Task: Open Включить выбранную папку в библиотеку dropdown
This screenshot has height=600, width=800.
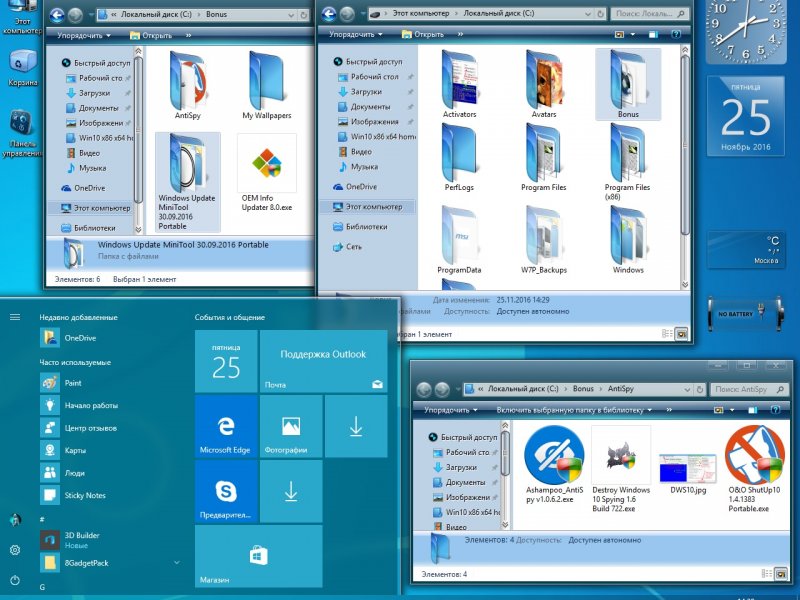Action: click(x=574, y=410)
